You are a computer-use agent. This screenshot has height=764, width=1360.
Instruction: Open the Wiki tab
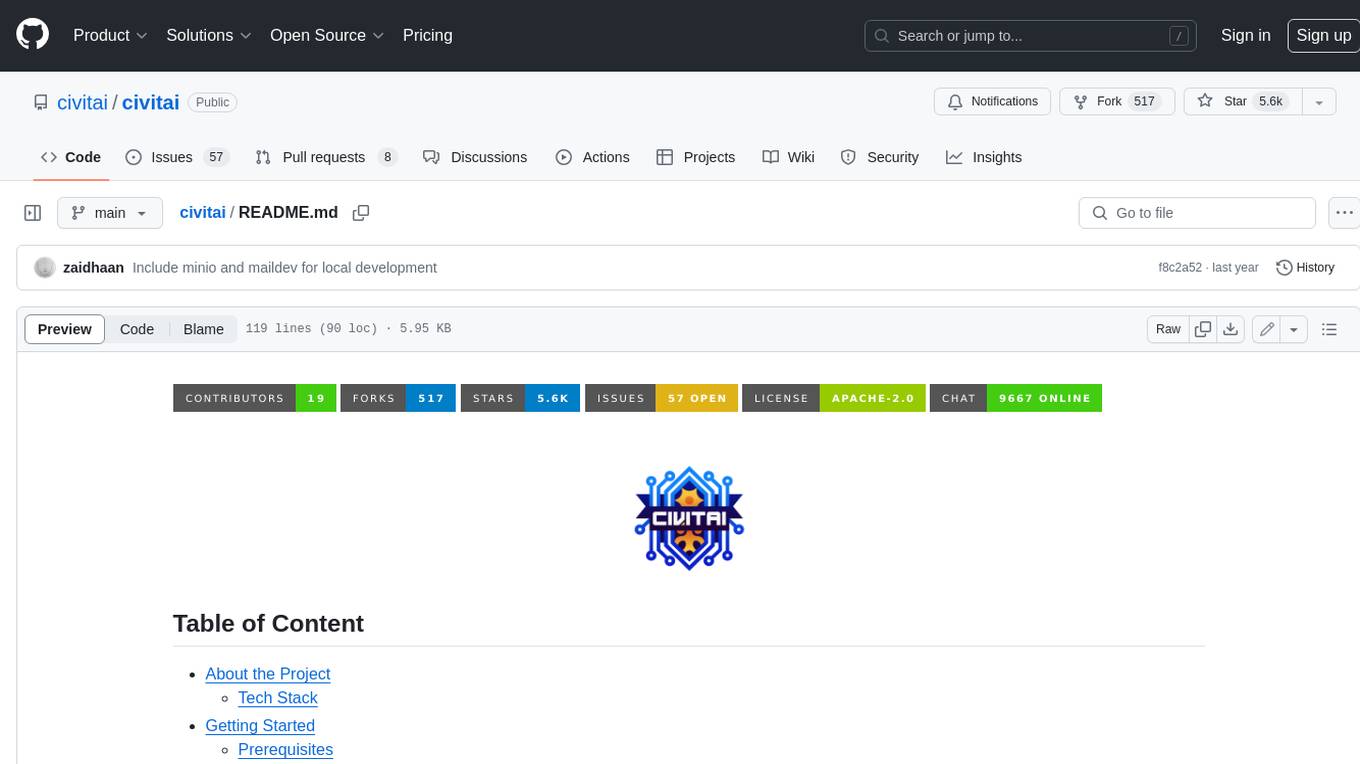tap(788, 157)
